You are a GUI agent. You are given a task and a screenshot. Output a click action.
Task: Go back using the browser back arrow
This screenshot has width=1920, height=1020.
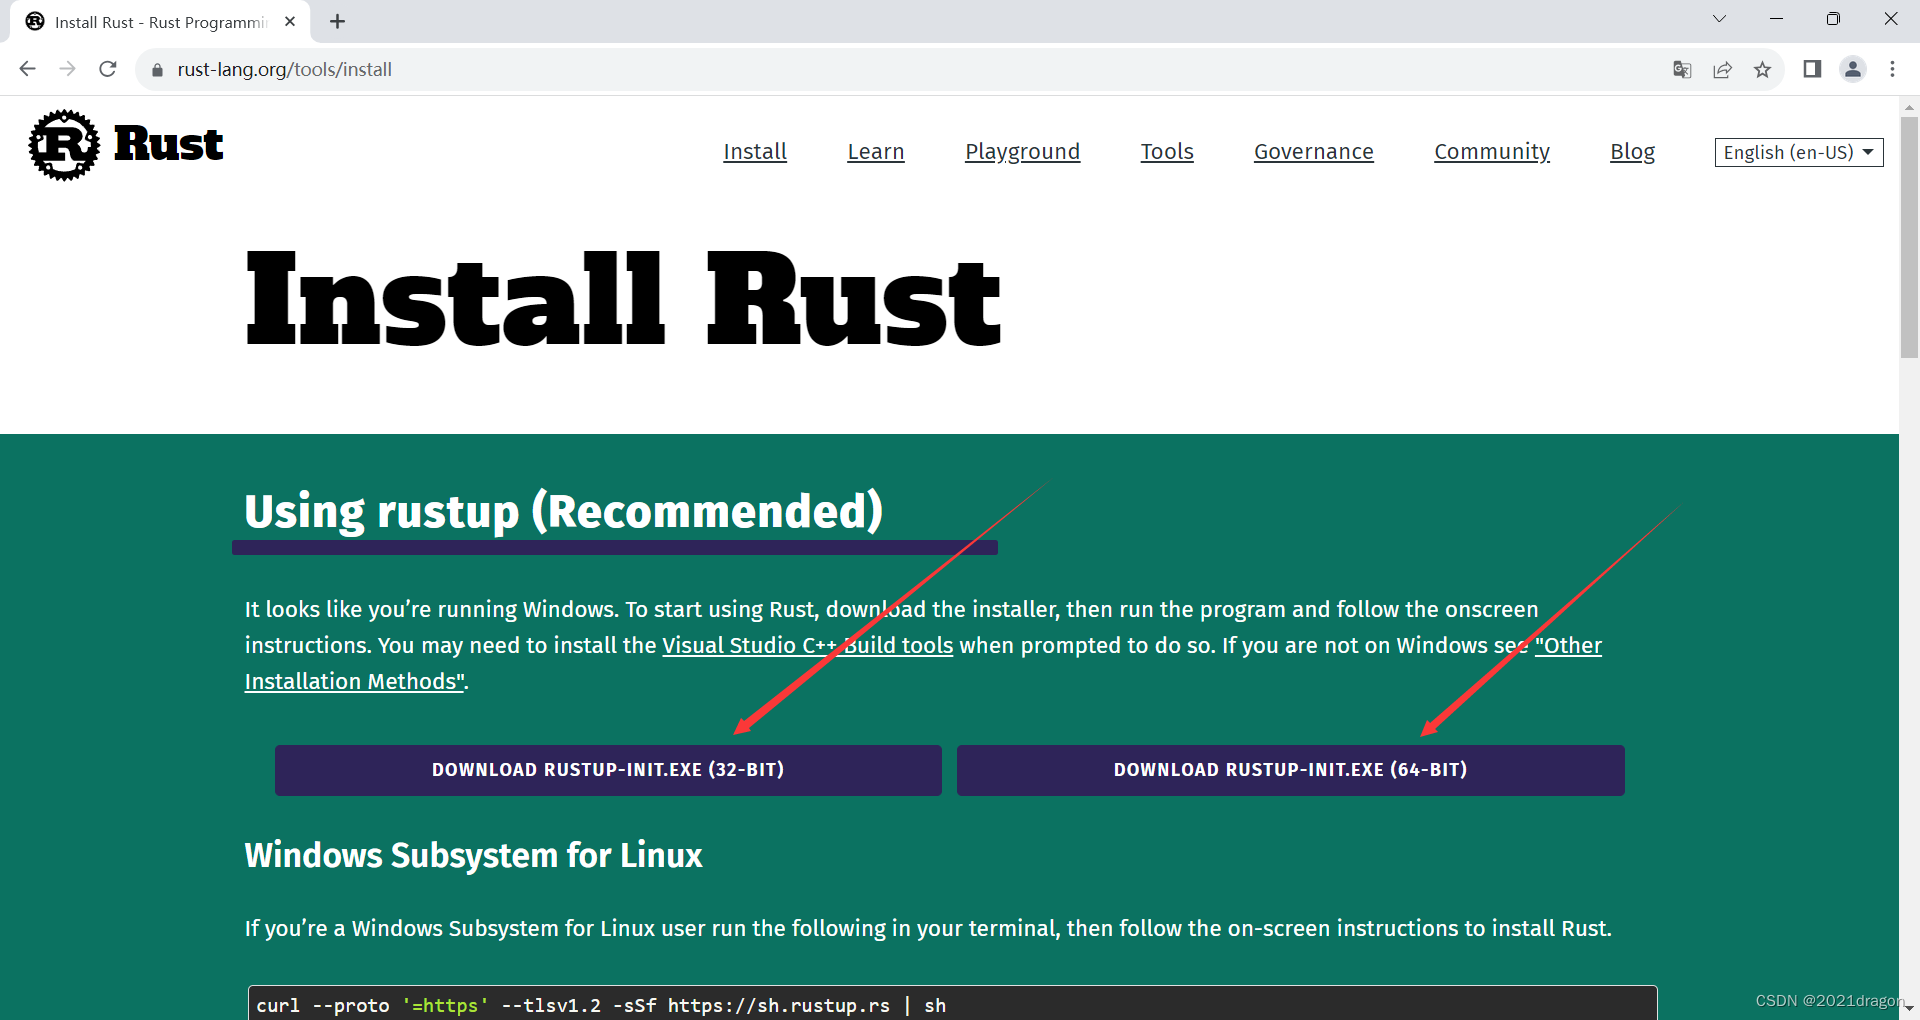pyautogui.click(x=28, y=69)
